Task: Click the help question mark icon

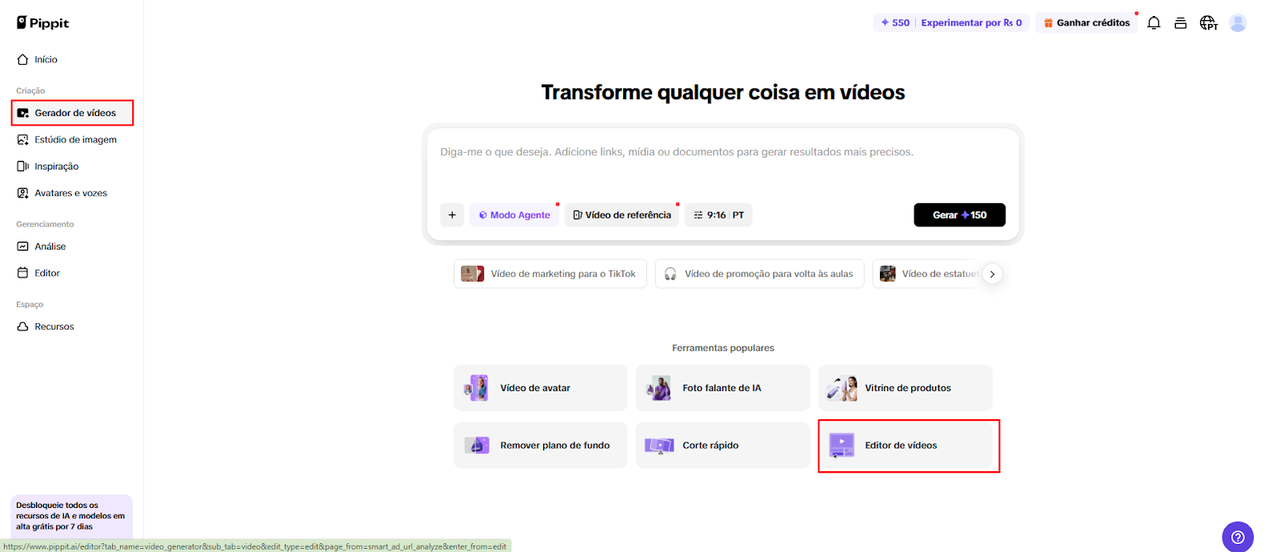Action: [1237, 537]
